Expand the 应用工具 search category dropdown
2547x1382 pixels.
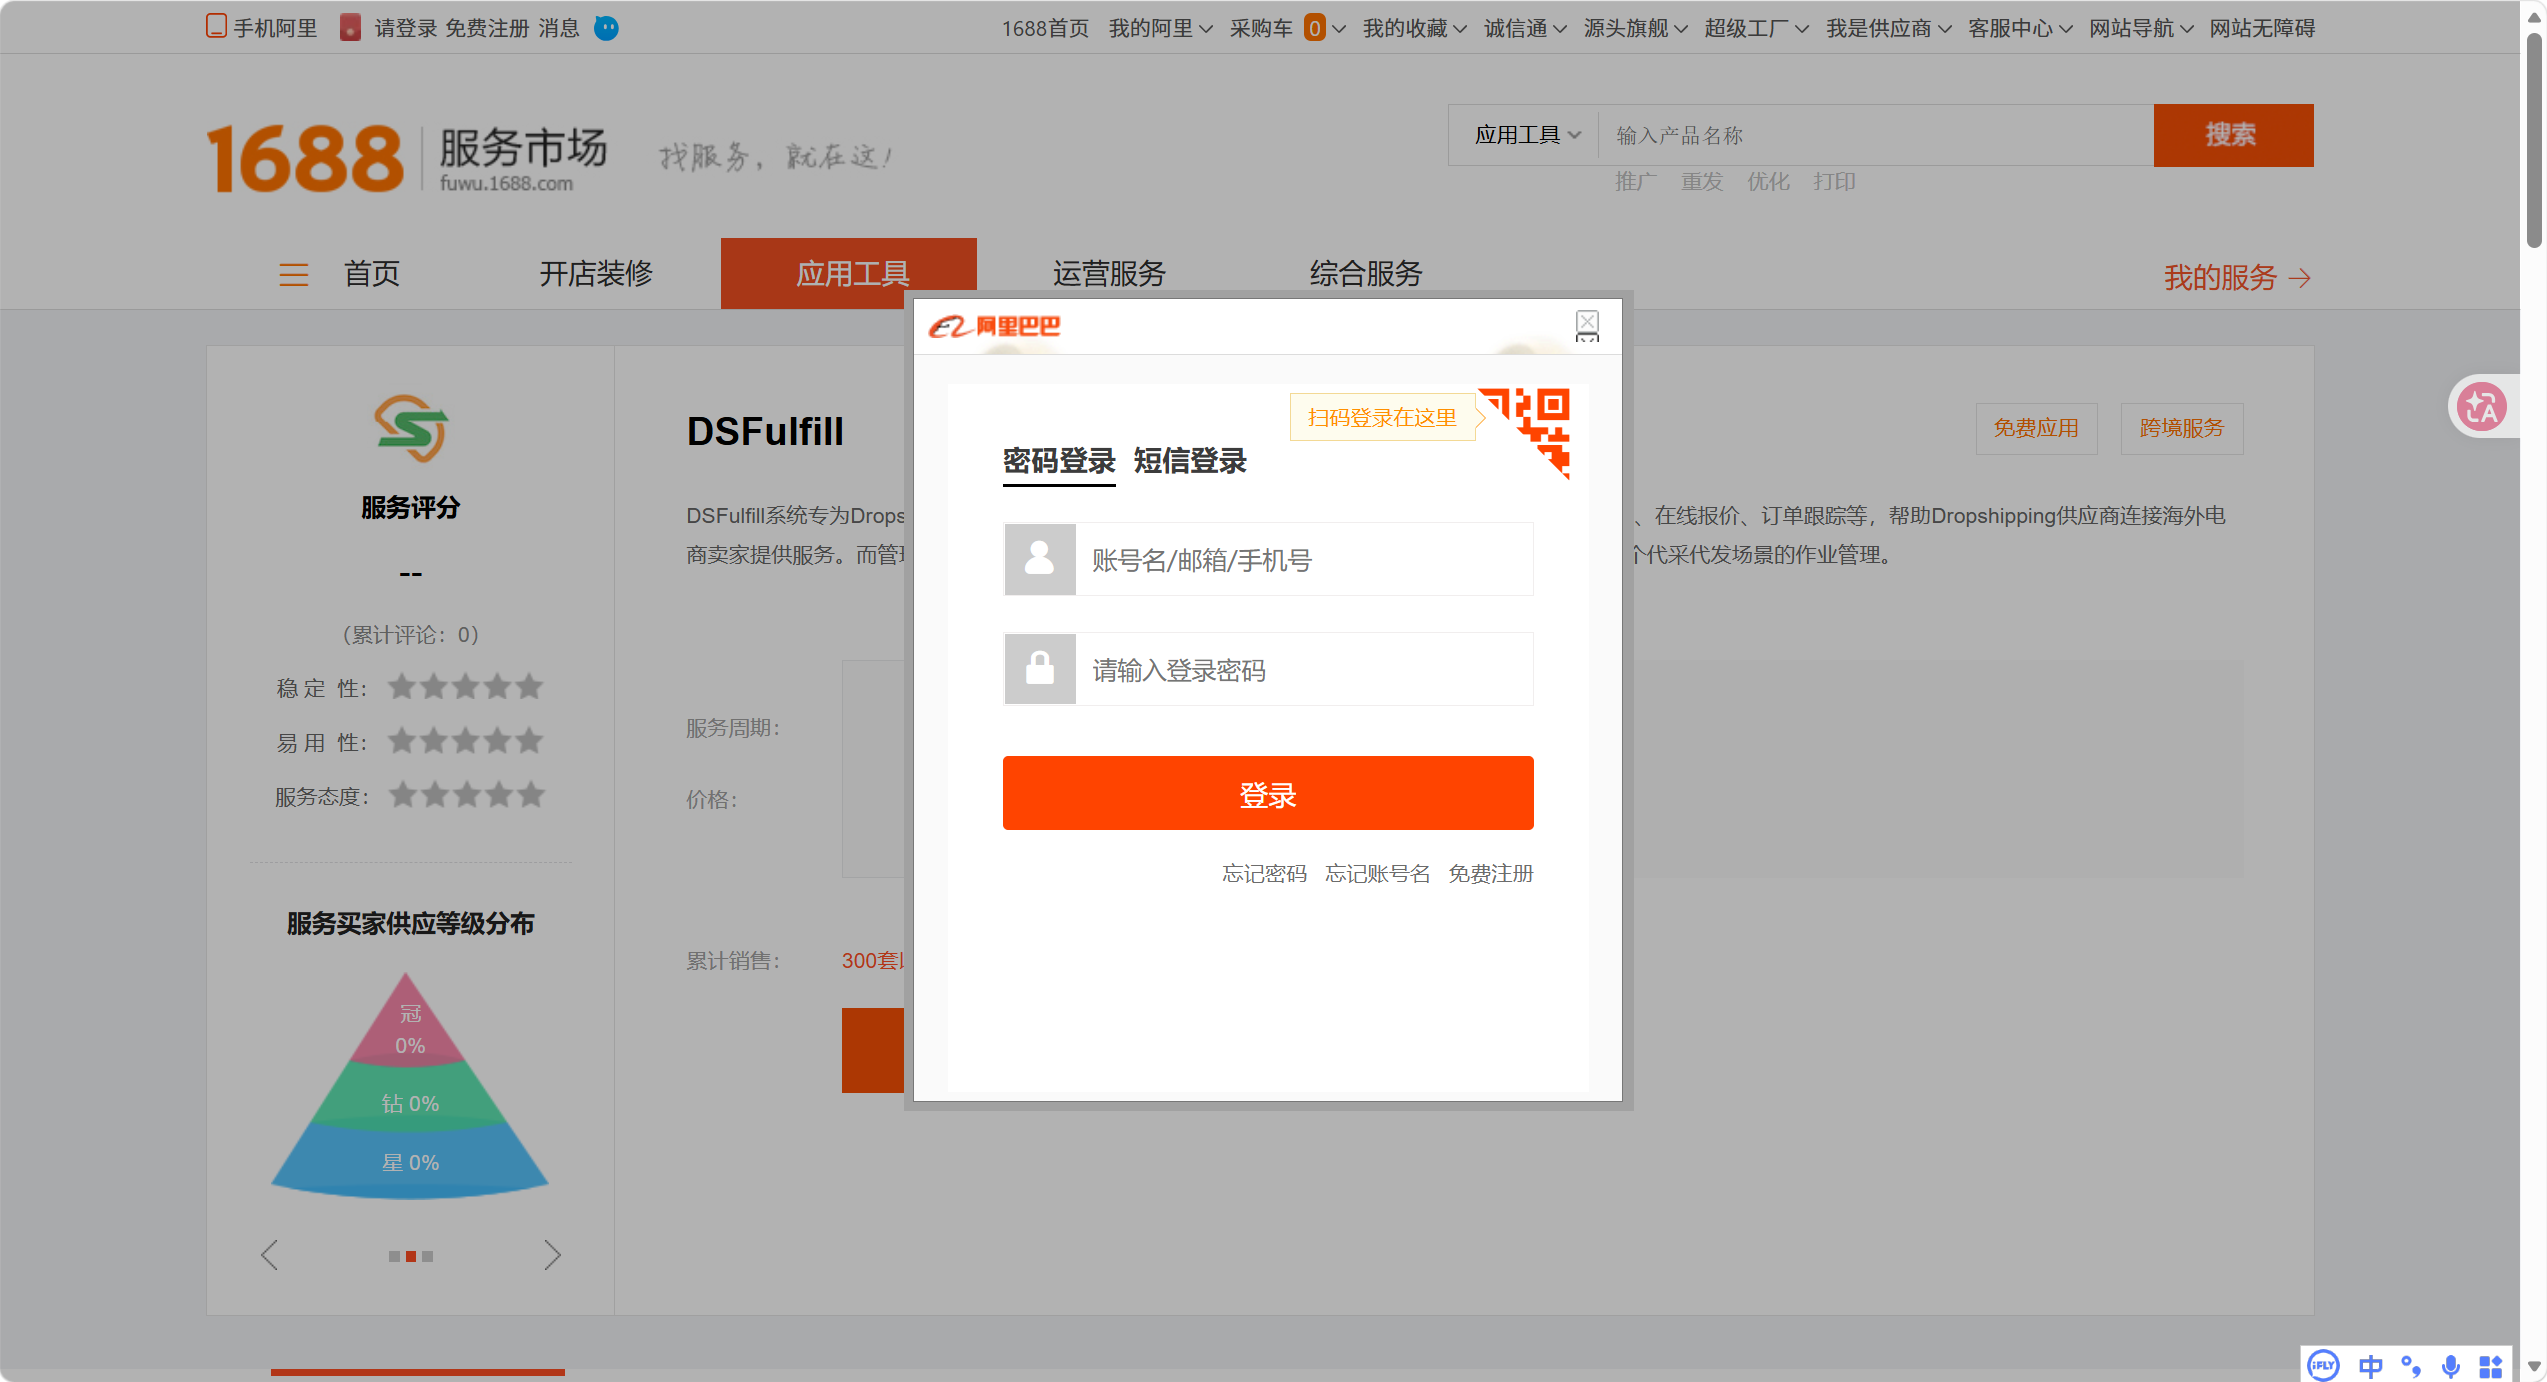pyautogui.click(x=1527, y=135)
